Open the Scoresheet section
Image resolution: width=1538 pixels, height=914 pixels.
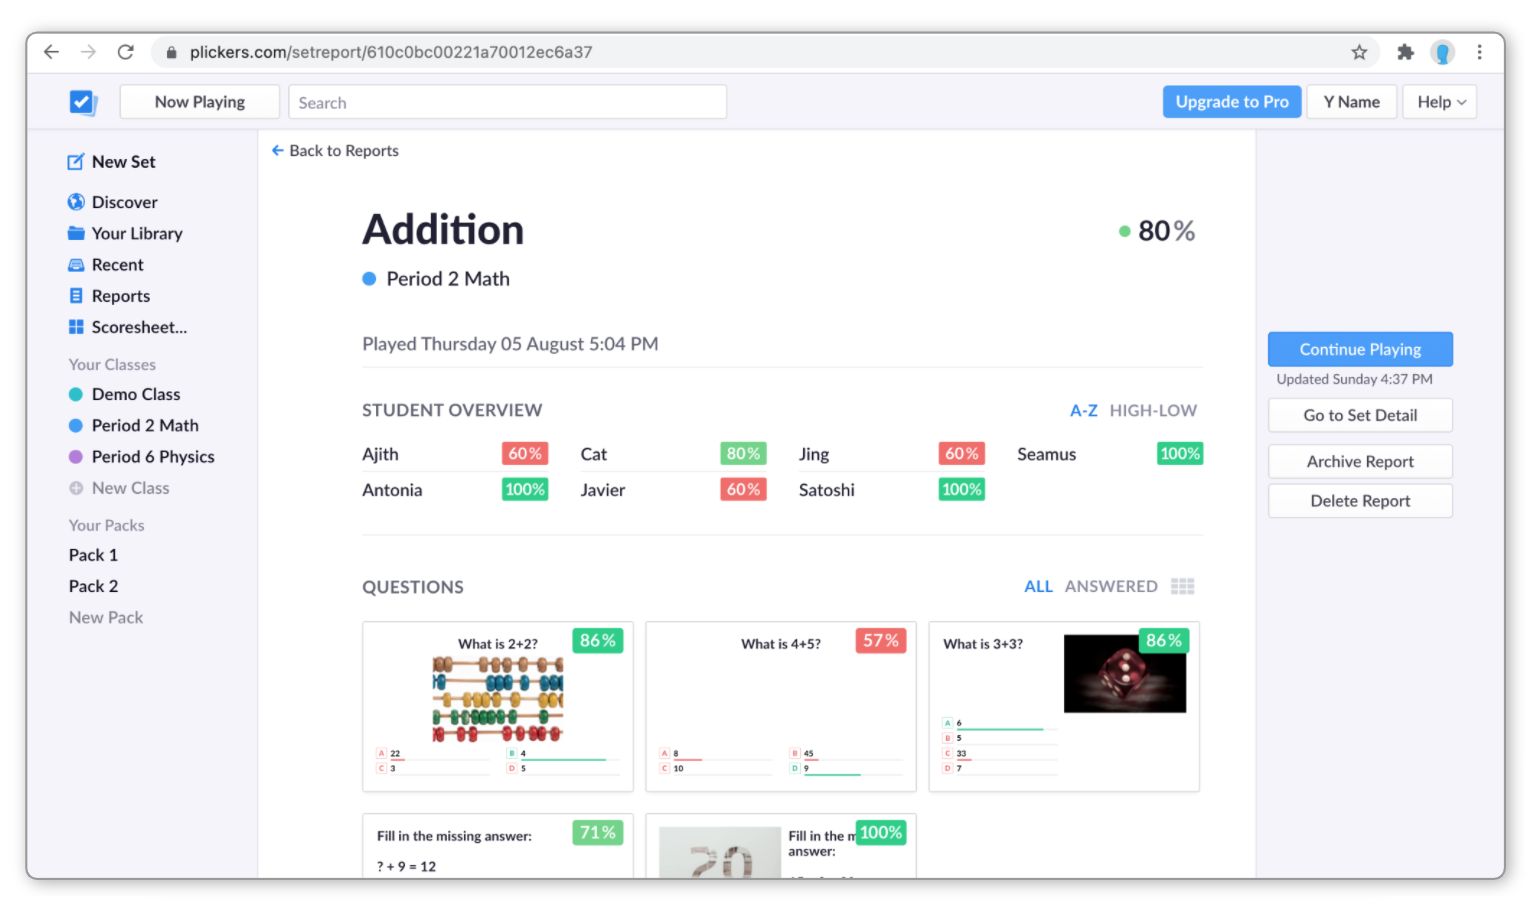pyautogui.click(x=139, y=327)
